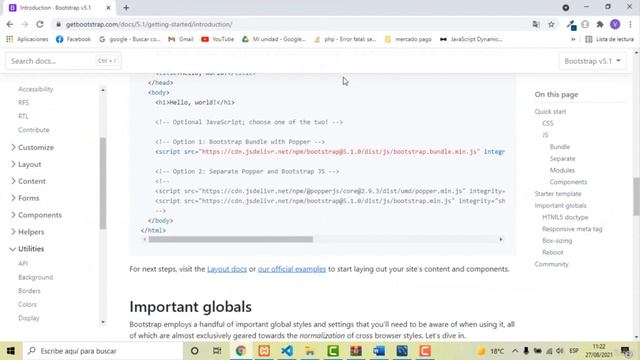This screenshot has width=640, height=360.
Task: Reload the page with the refresh icon
Action: [40, 24]
